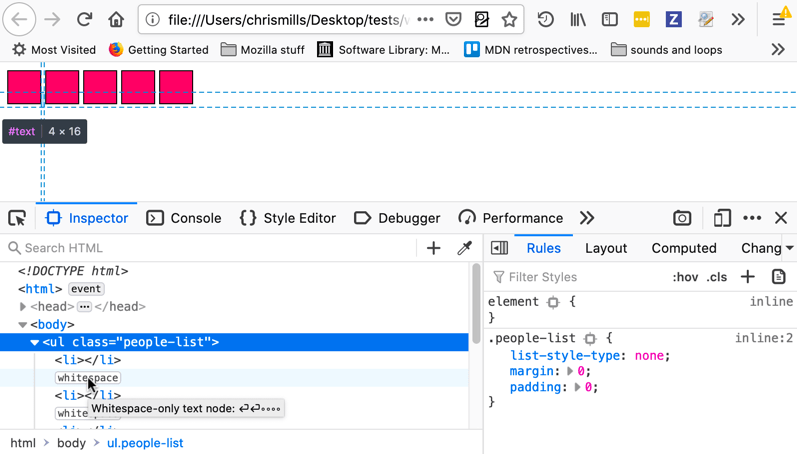This screenshot has height=454, width=797.
Task: Take a screenshot with the camera icon
Action: 682,218
